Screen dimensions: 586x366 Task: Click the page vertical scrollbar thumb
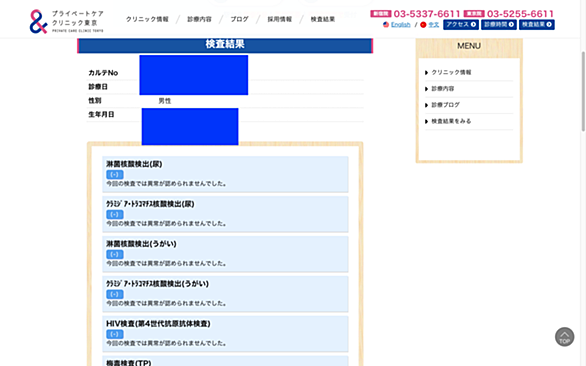coord(583,91)
